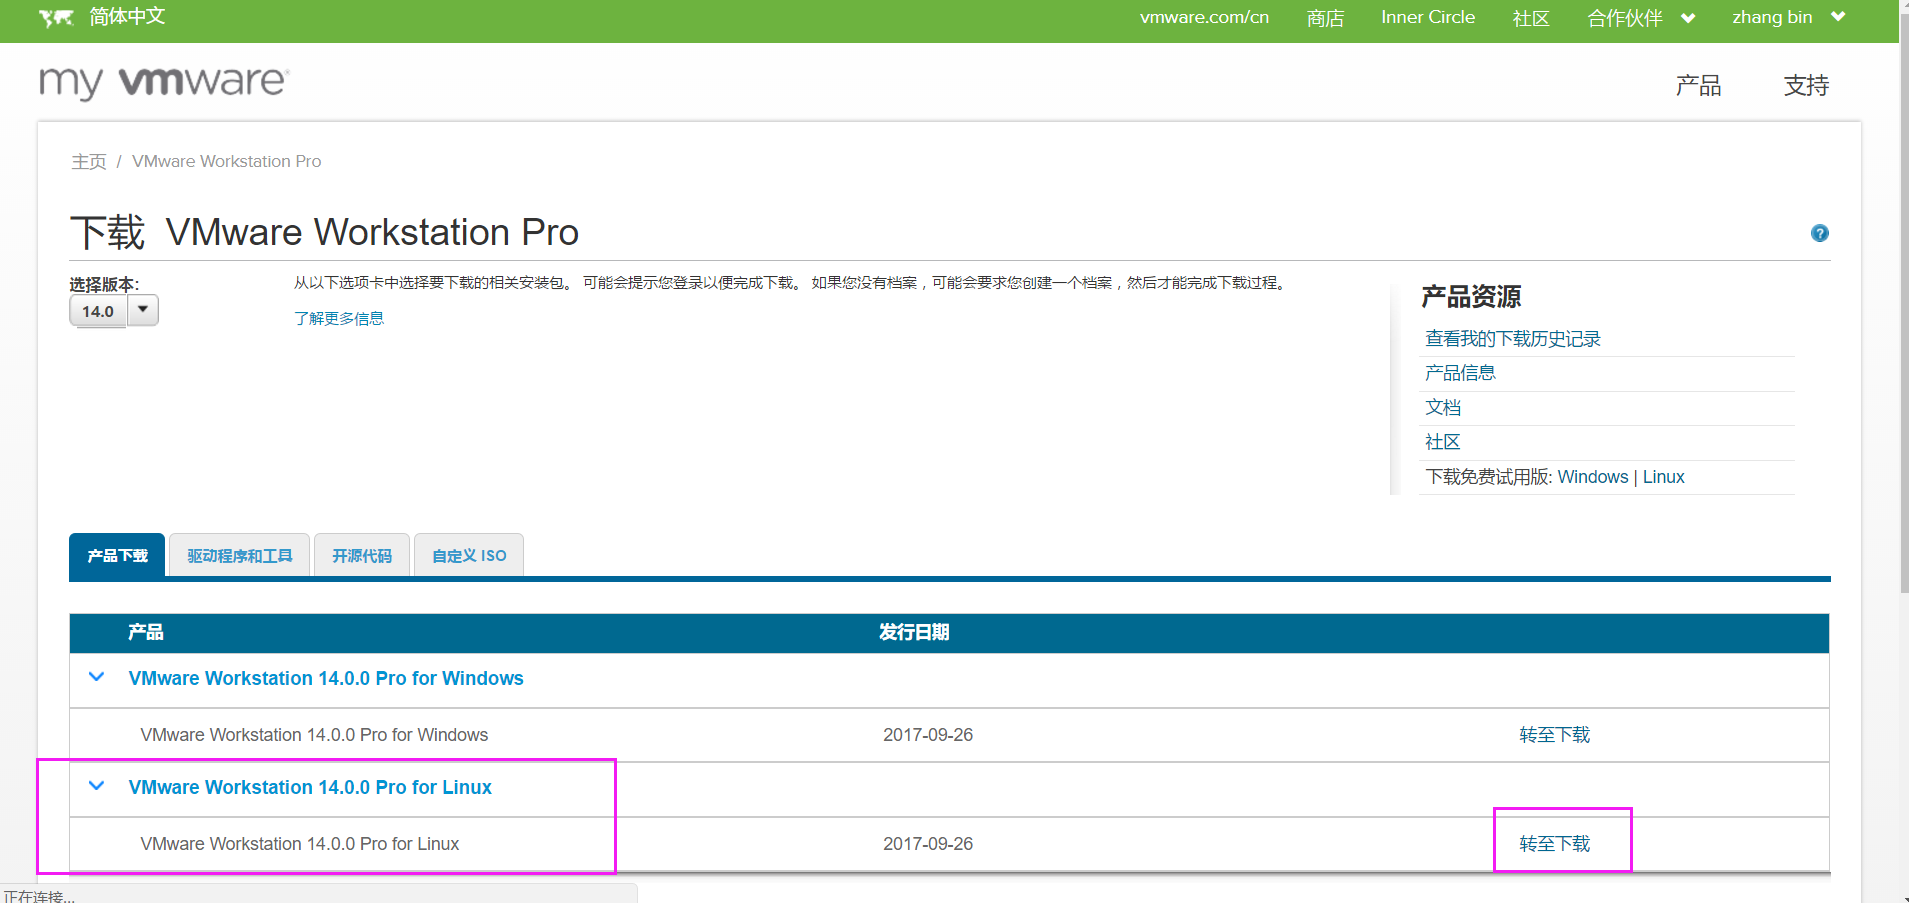Click 转至下载 for the Windows version
1909x903 pixels.
point(1554,735)
